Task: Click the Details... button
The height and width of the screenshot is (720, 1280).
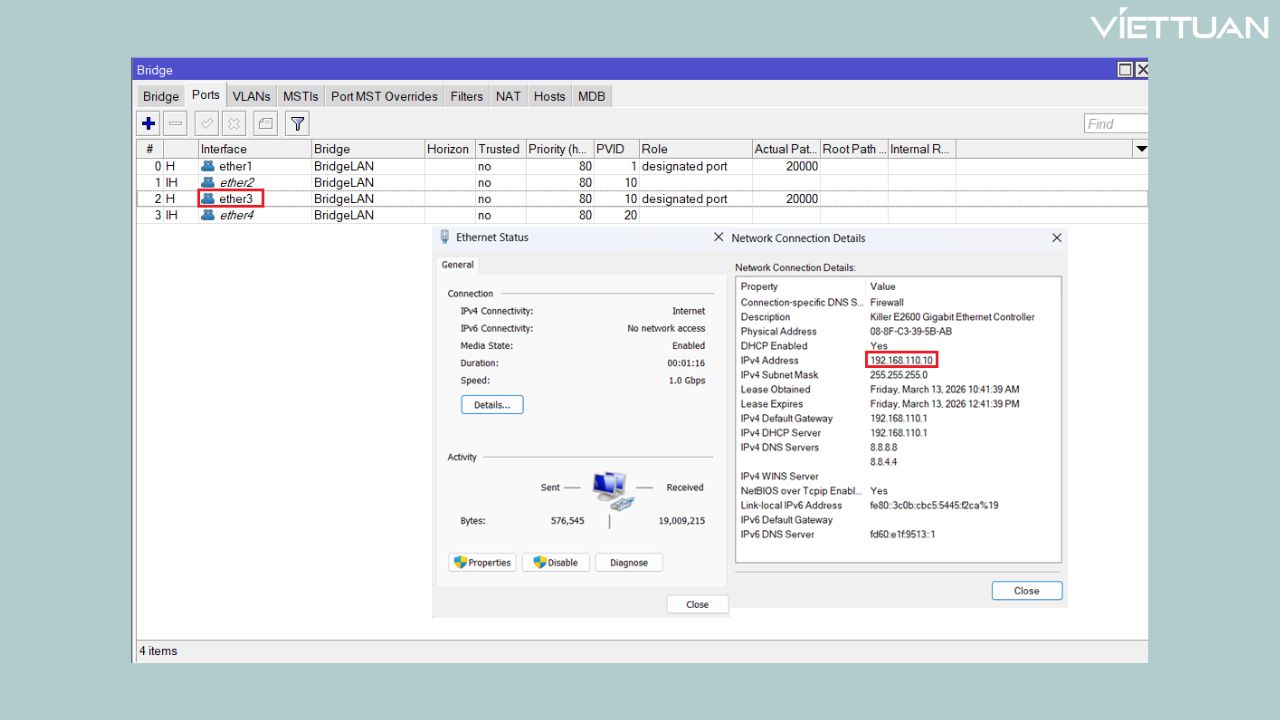Action: tap(492, 405)
